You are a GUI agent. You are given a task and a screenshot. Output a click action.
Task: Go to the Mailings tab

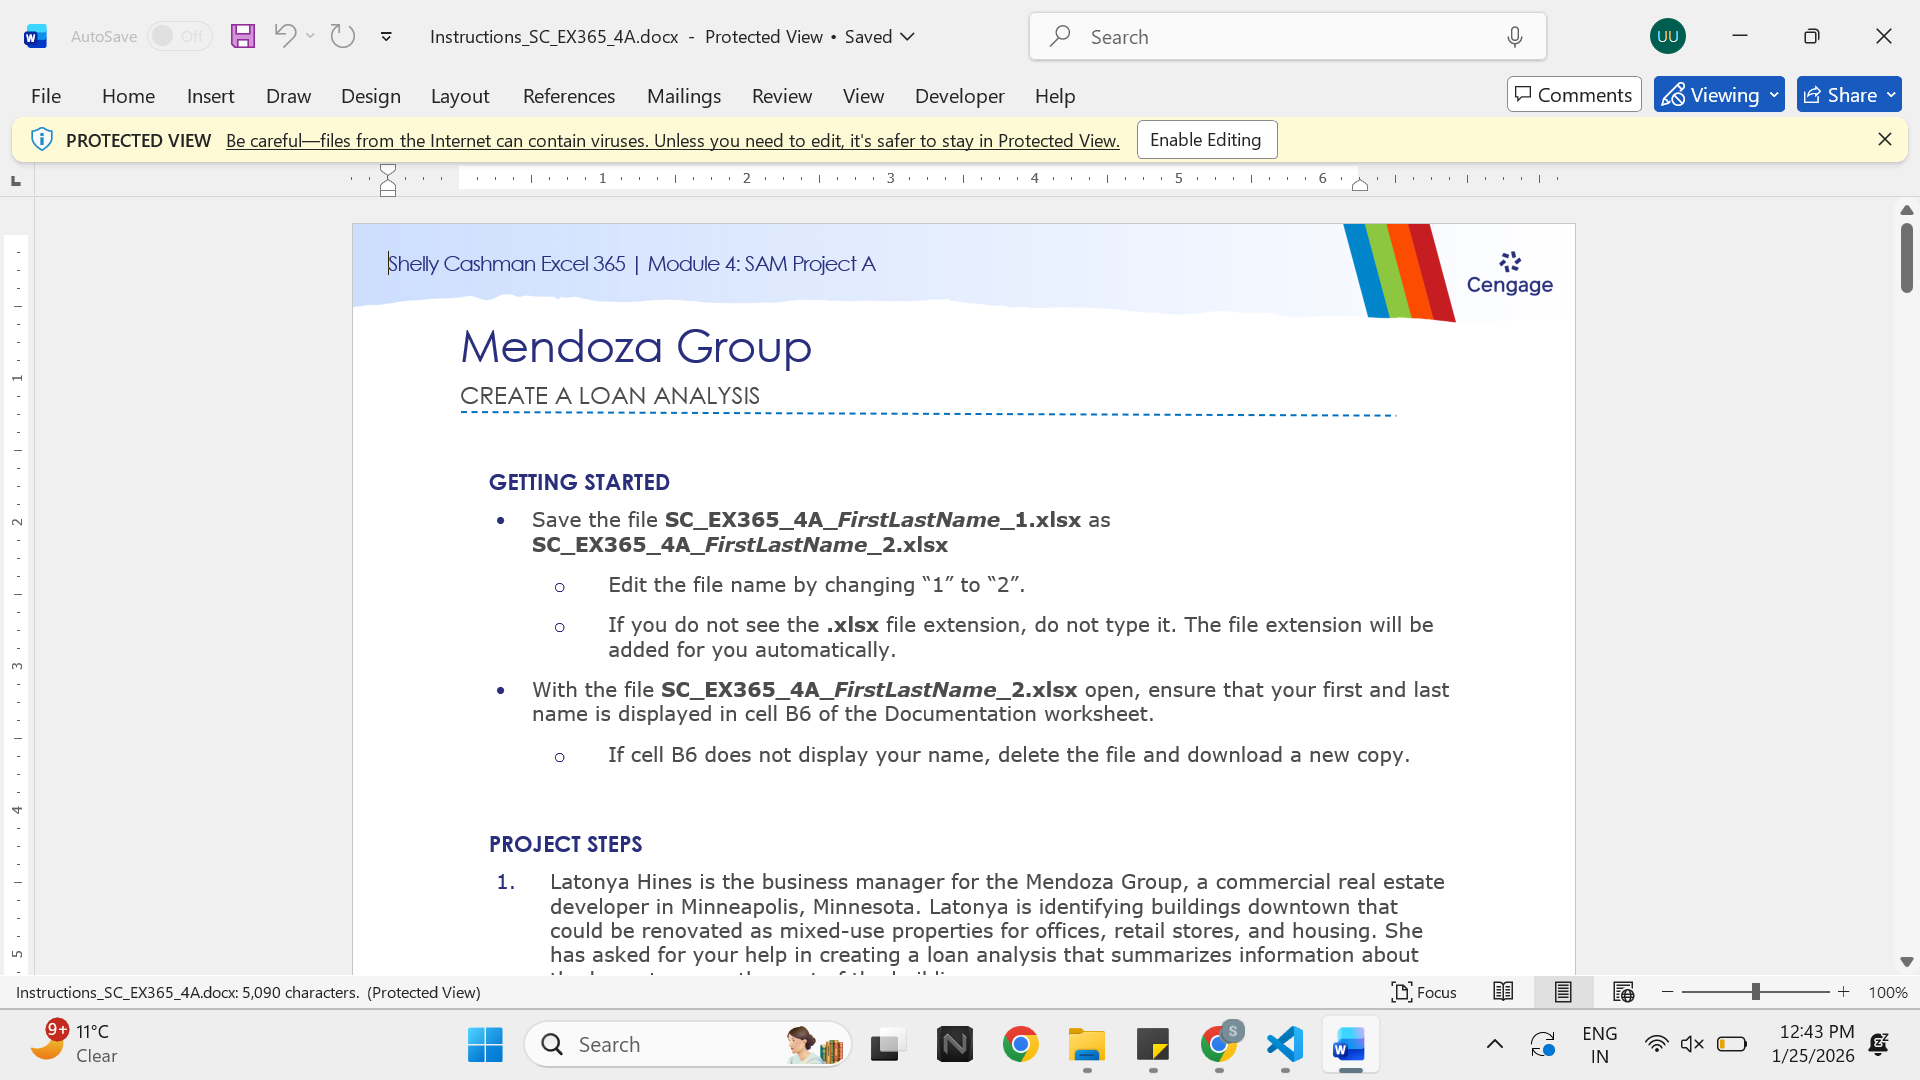684,96
